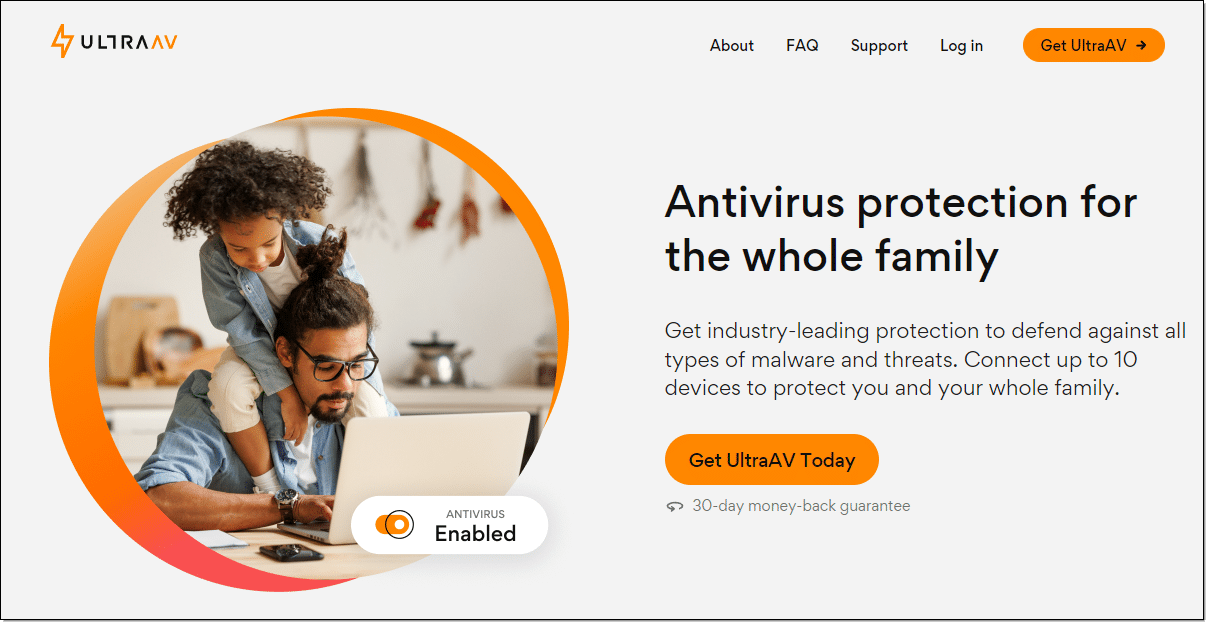This screenshot has height=625, width=1209.
Task: Go to the Support page
Action: pyautogui.click(x=879, y=46)
